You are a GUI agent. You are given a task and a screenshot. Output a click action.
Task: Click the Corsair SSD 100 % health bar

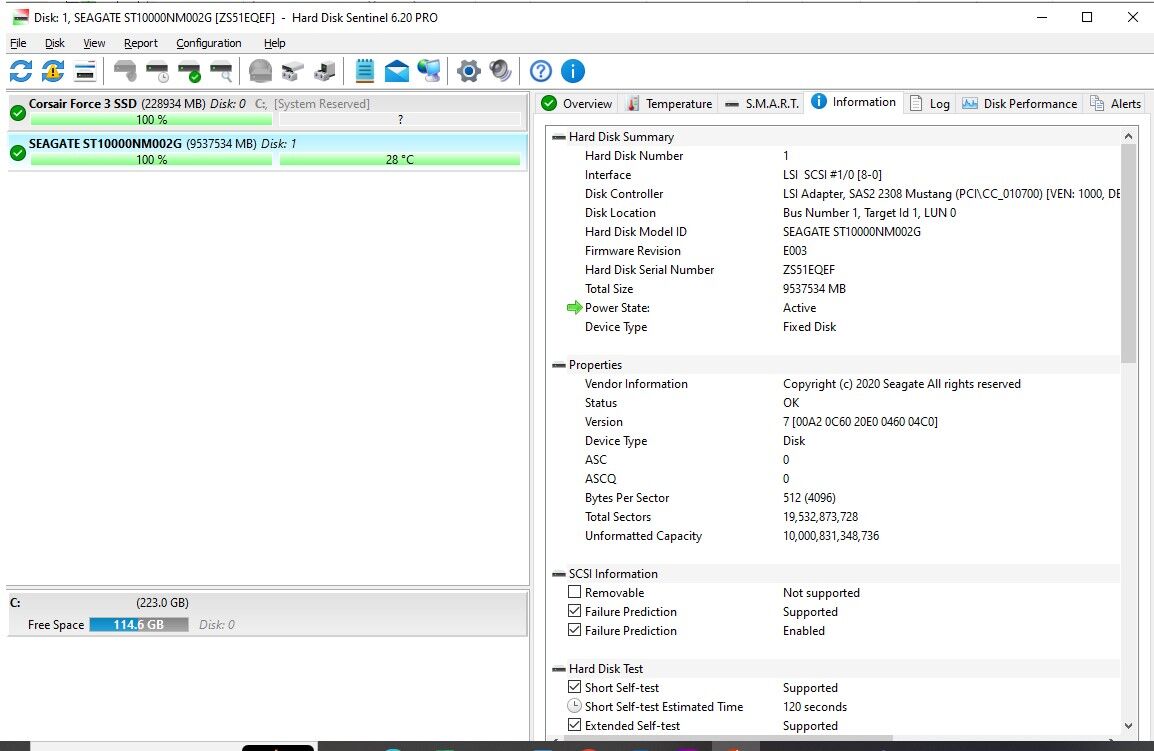[152, 120]
